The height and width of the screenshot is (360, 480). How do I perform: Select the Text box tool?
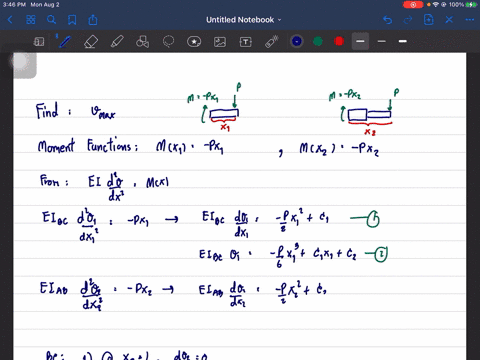pyautogui.click(x=246, y=42)
